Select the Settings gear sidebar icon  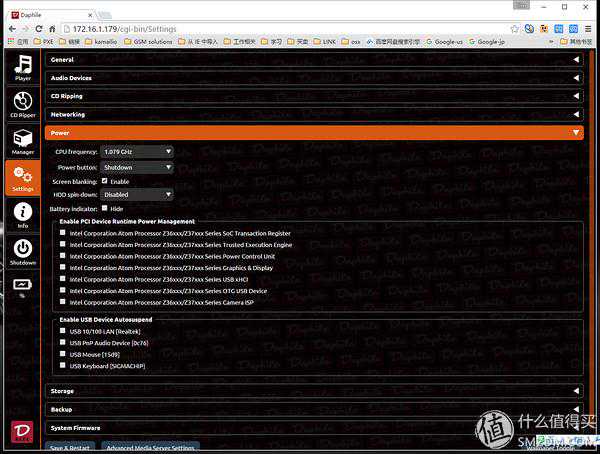tap(22, 178)
